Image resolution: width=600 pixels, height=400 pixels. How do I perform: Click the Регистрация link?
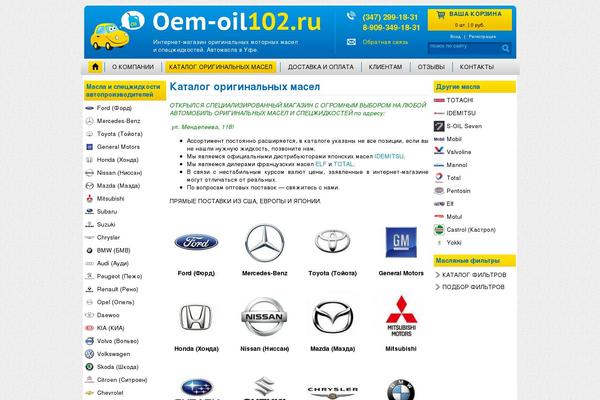(482, 37)
